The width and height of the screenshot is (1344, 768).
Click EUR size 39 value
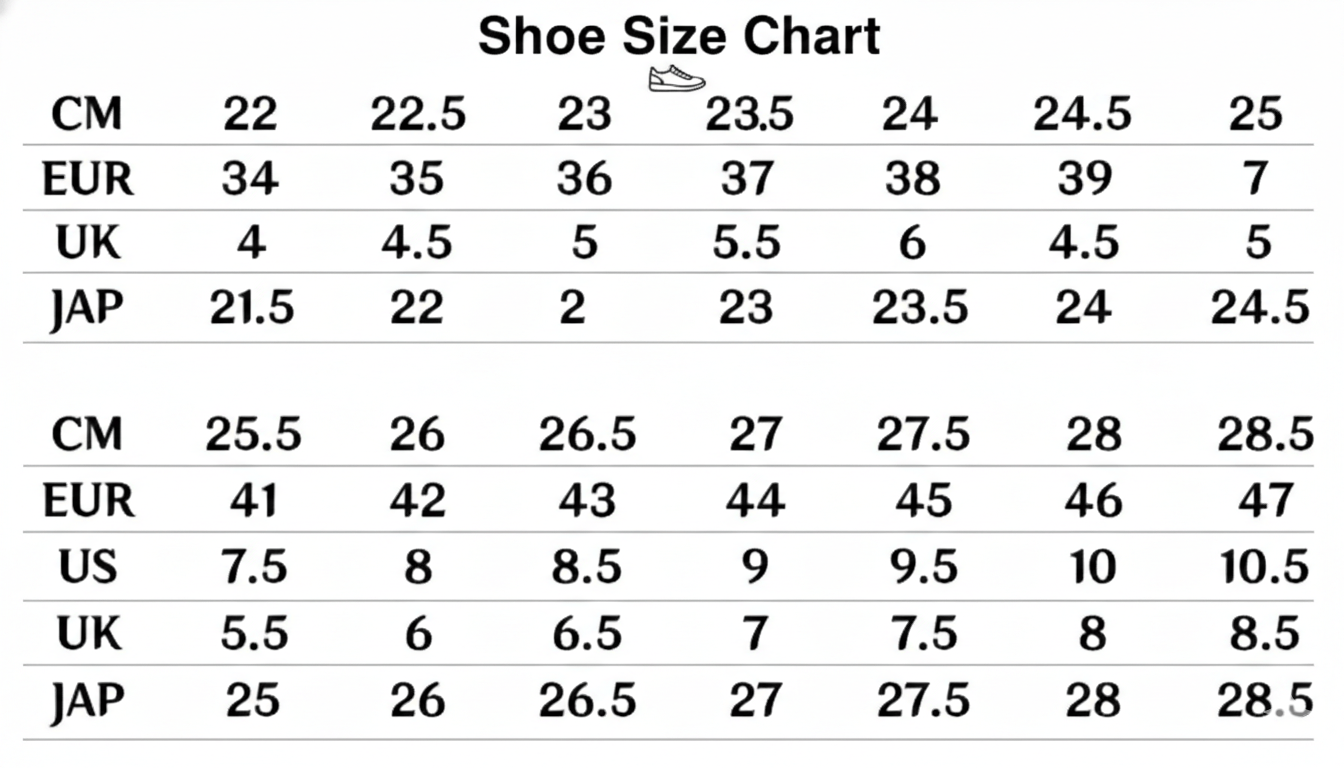tap(1084, 178)
